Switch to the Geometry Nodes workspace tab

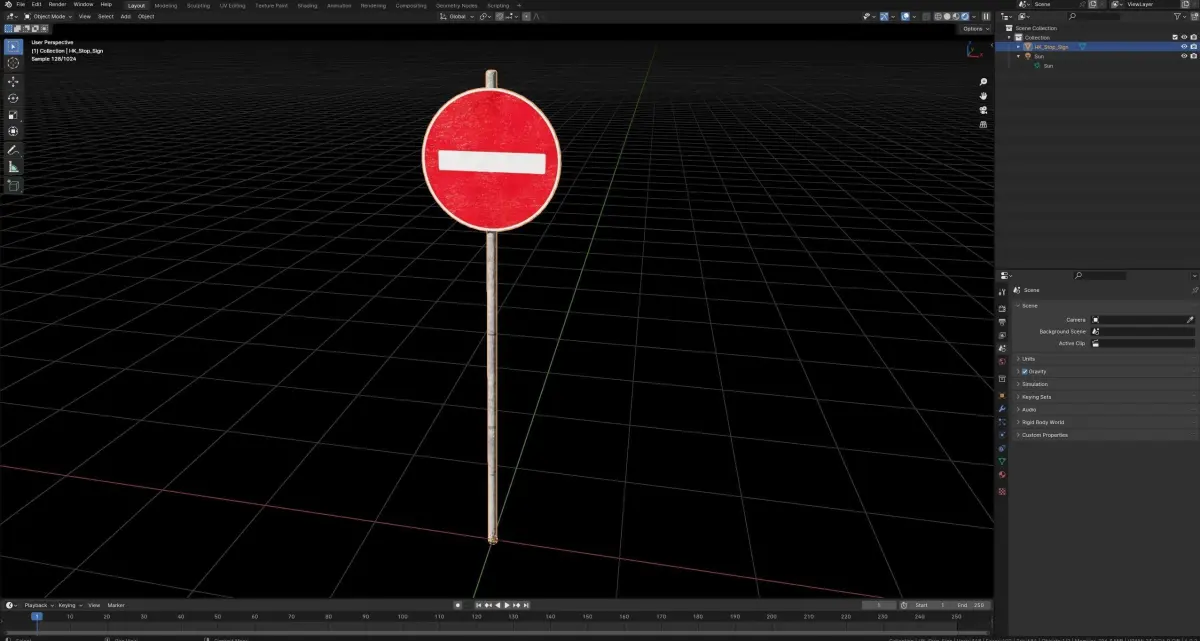tap(456, 5)
